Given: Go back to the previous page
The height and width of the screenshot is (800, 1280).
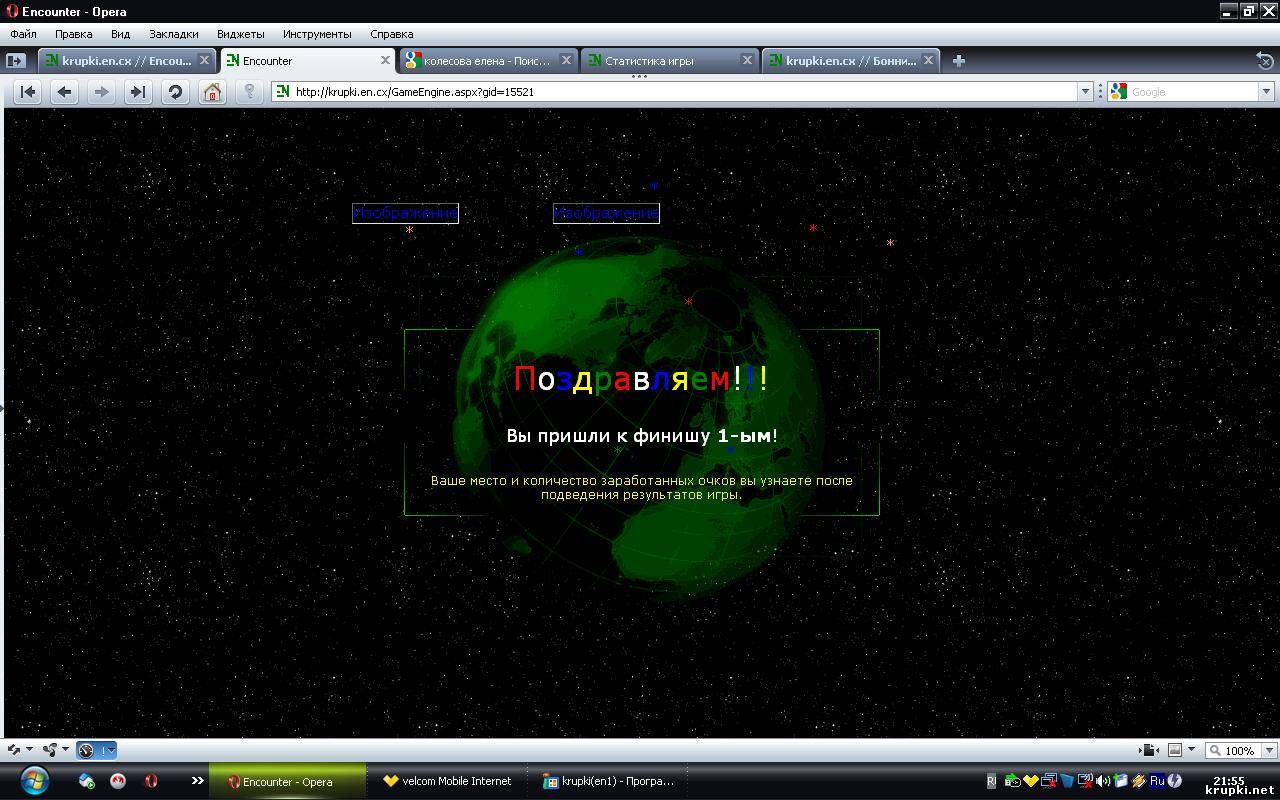Looking at the screenshot, I should pos(65,92).
